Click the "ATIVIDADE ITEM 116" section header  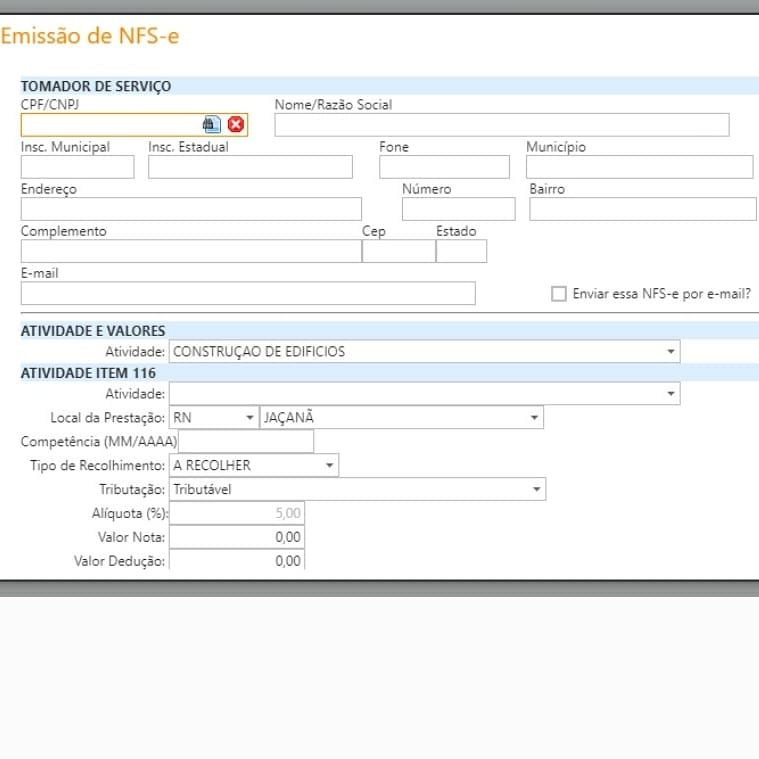tap(88, 373)
